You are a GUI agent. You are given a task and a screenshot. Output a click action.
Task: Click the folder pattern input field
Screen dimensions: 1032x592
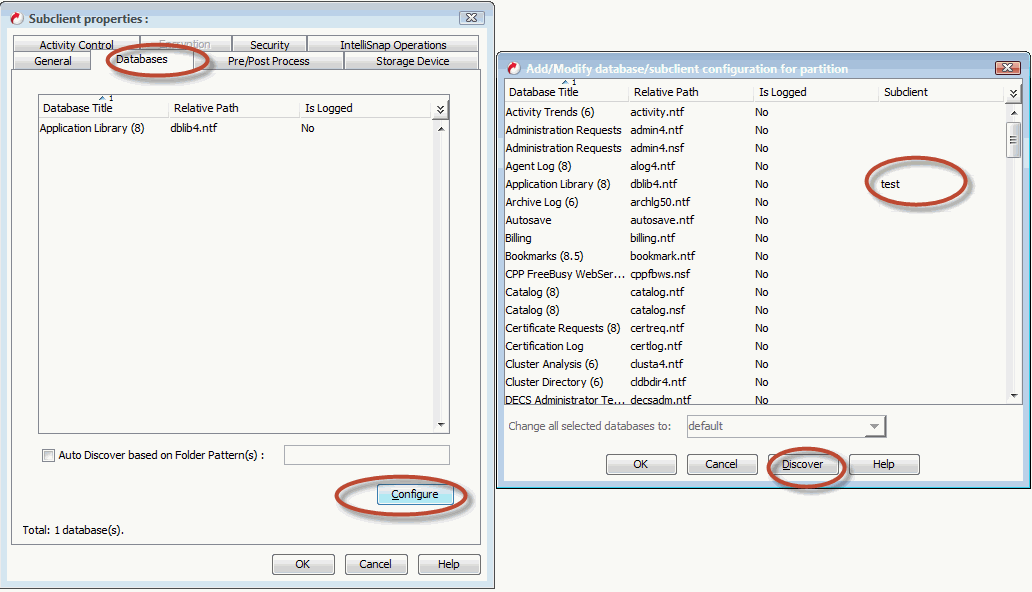tap(366, 456)
